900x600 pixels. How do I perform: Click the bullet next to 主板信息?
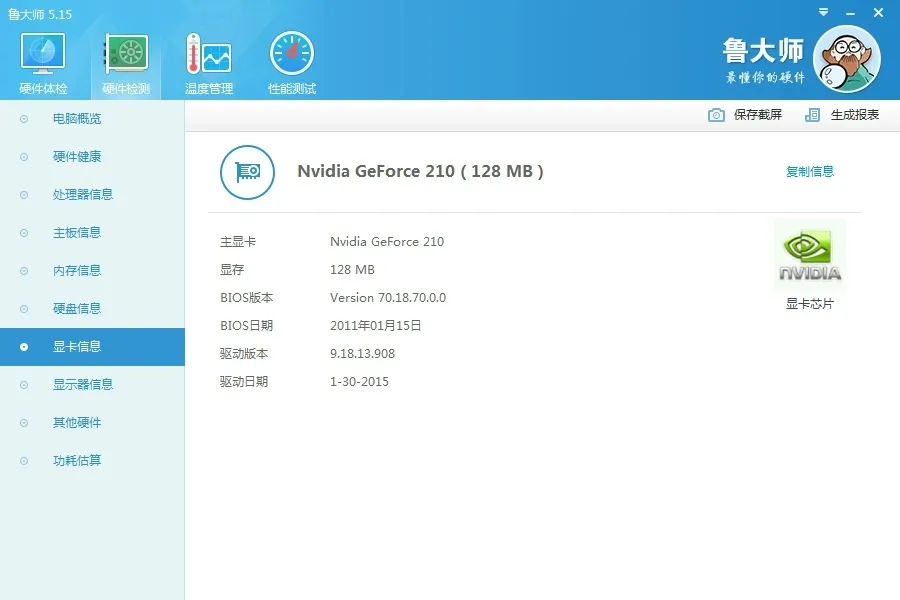pos(24,233)
